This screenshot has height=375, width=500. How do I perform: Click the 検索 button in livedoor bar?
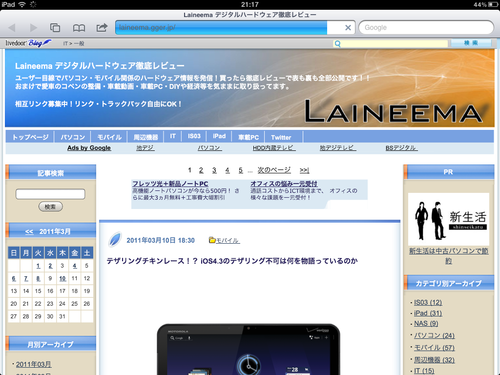[471, 43]
